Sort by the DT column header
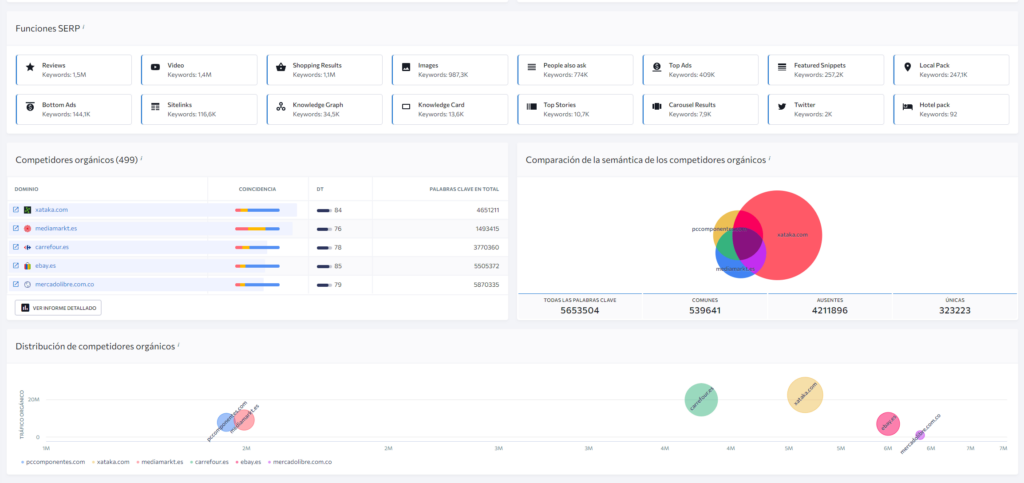The width and height of the screenshot is (1024, 483). point(320,189)
